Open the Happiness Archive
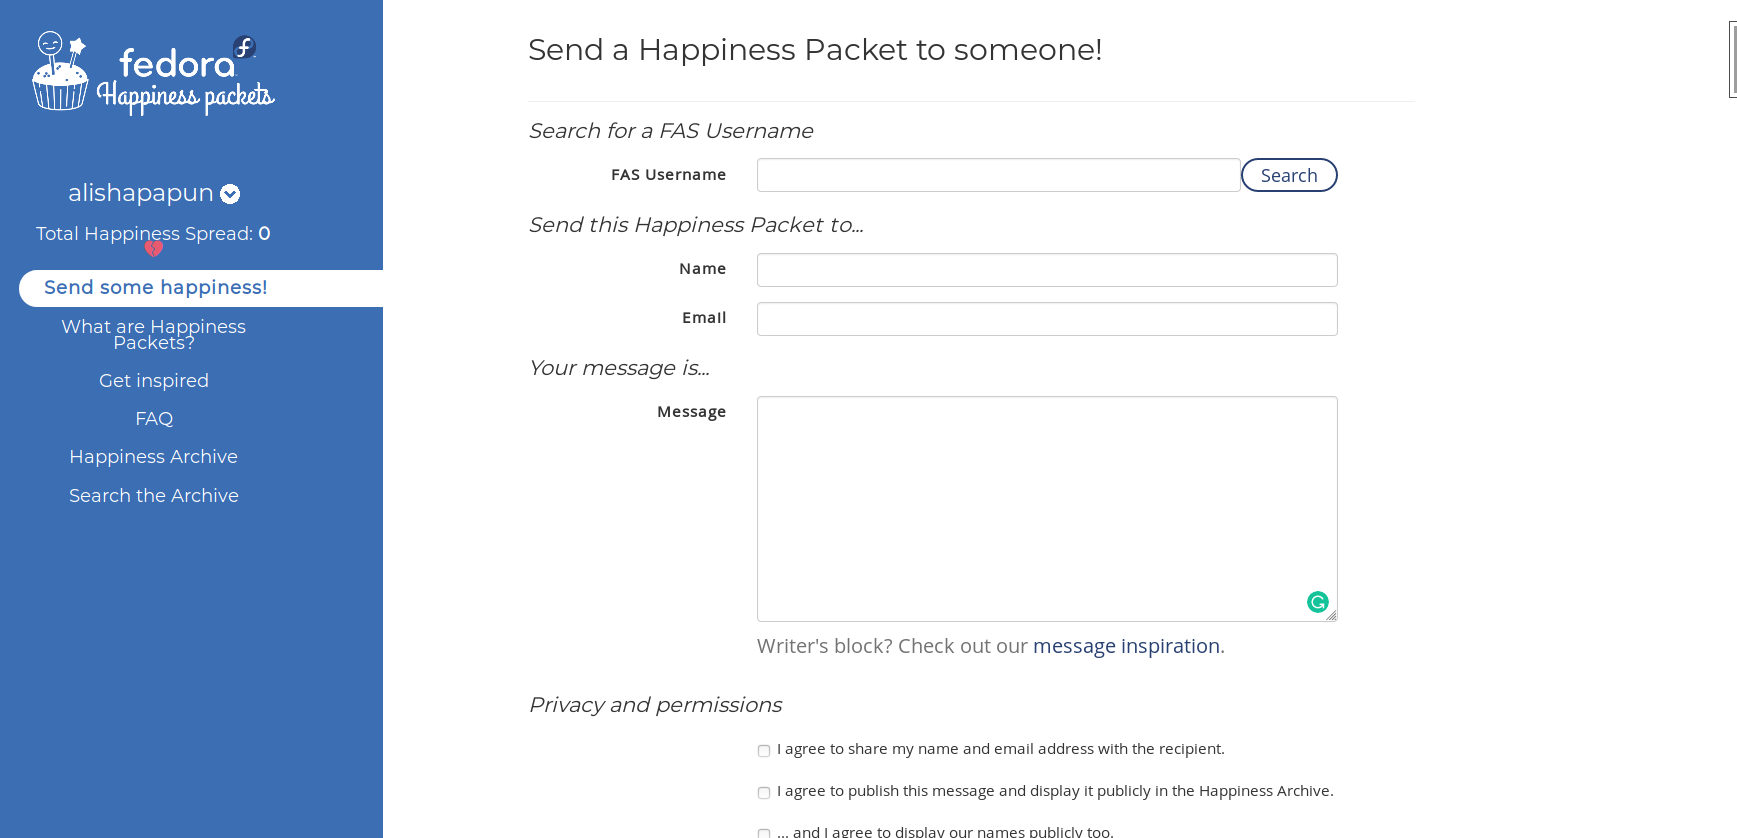Screen dimensions: 1737x838 pyautogui.click(x=154, y=457)
